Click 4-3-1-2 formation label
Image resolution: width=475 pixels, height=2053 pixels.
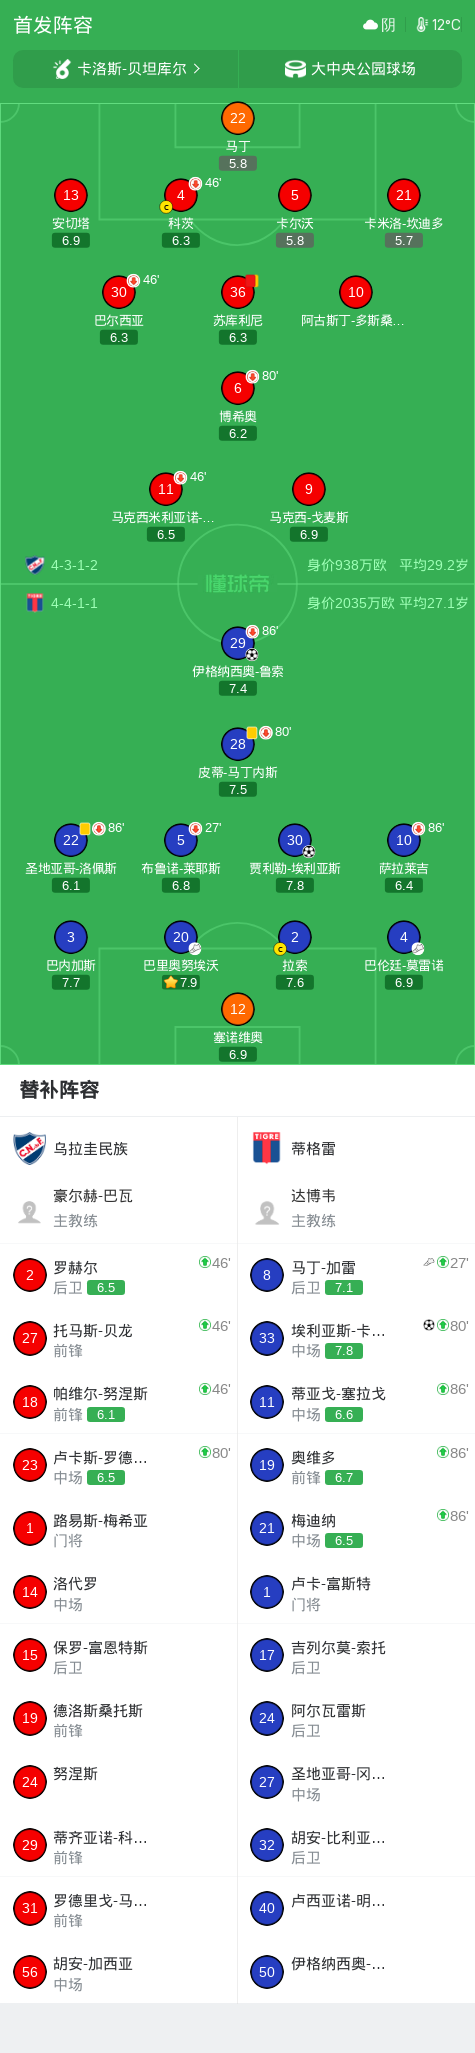coord(74,565)
